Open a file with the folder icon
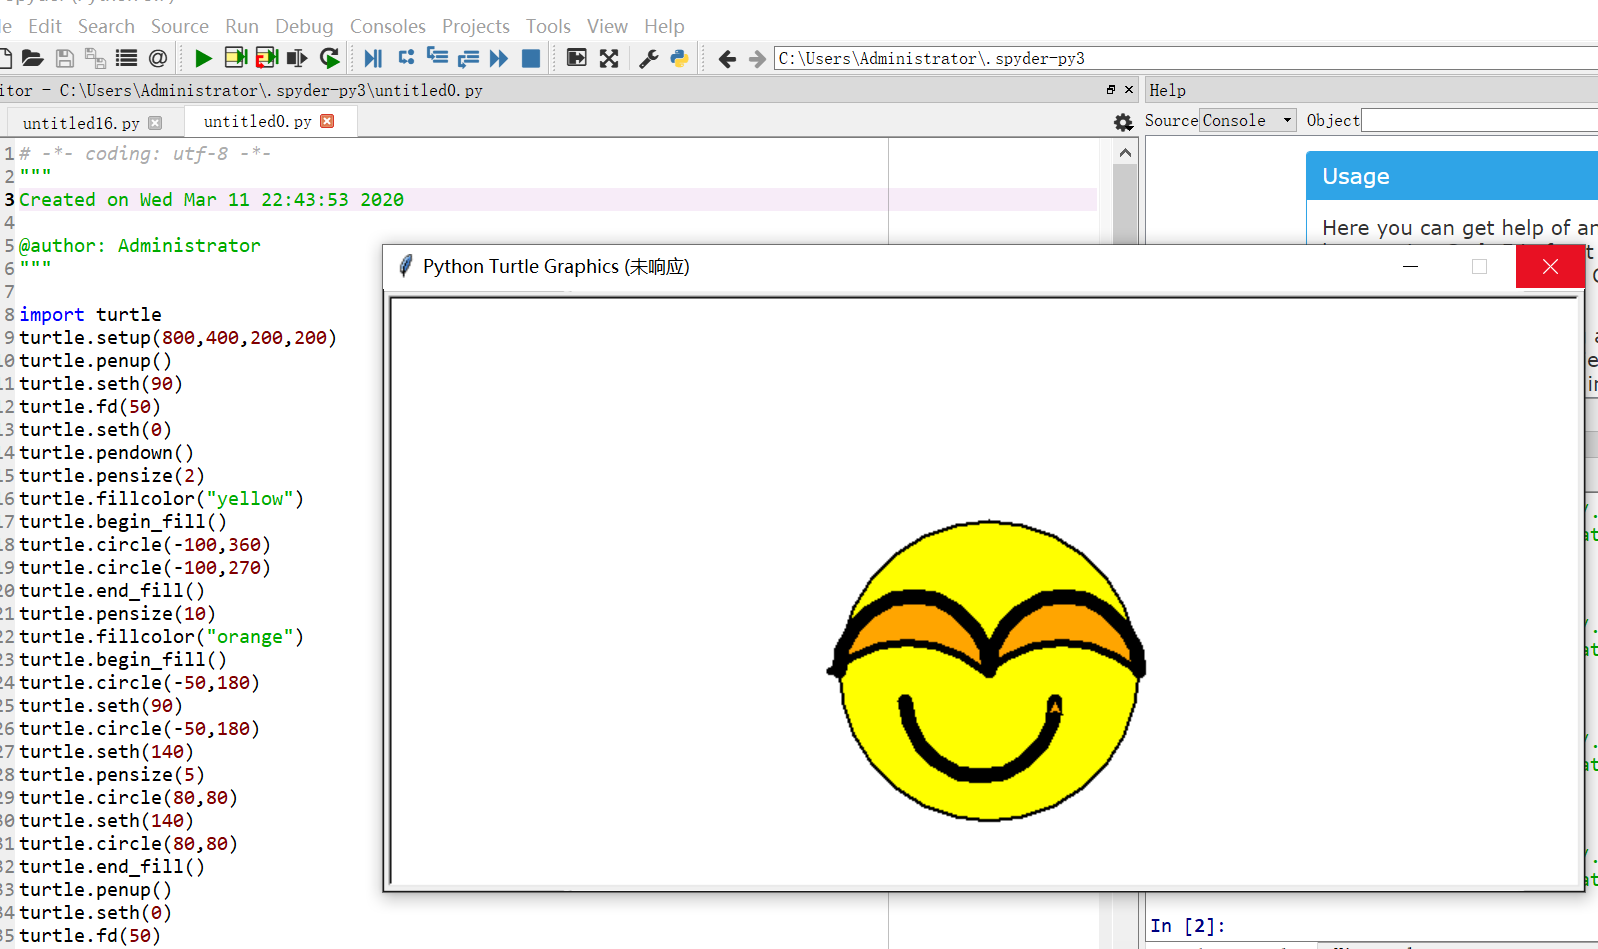The width and height of the screenshot is (1598, 949). click(33, 59)
